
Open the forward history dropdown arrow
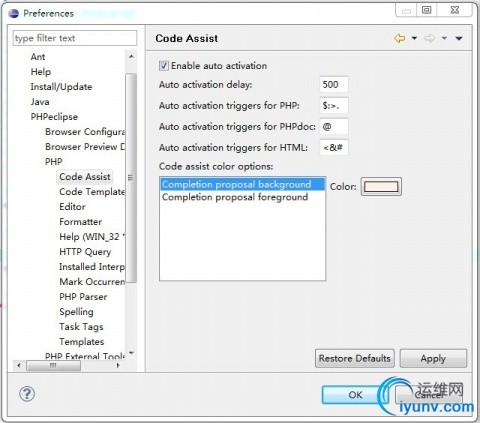click(x=444, y=38)
